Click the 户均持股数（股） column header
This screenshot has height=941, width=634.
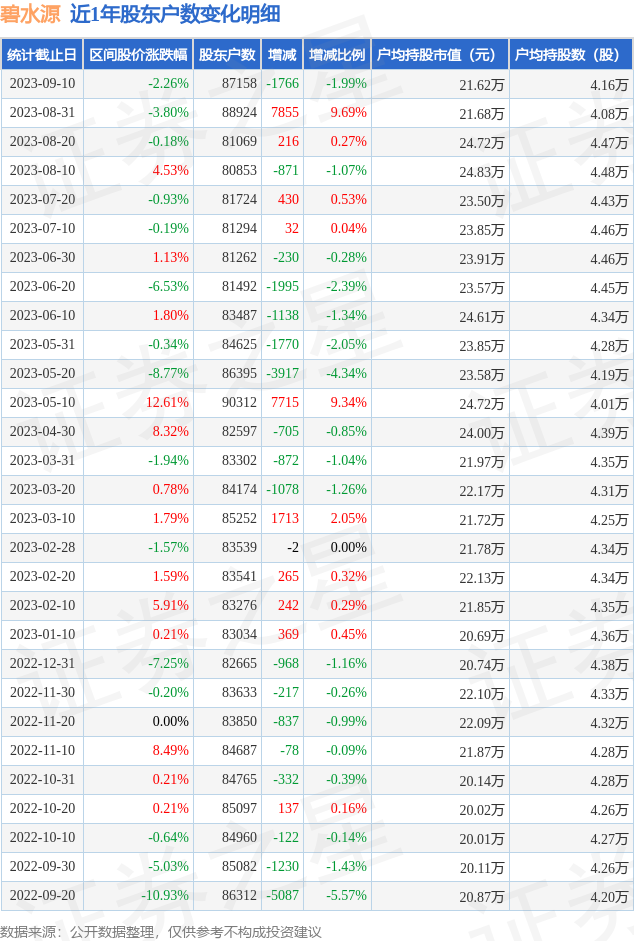click(x=571, y=55)
